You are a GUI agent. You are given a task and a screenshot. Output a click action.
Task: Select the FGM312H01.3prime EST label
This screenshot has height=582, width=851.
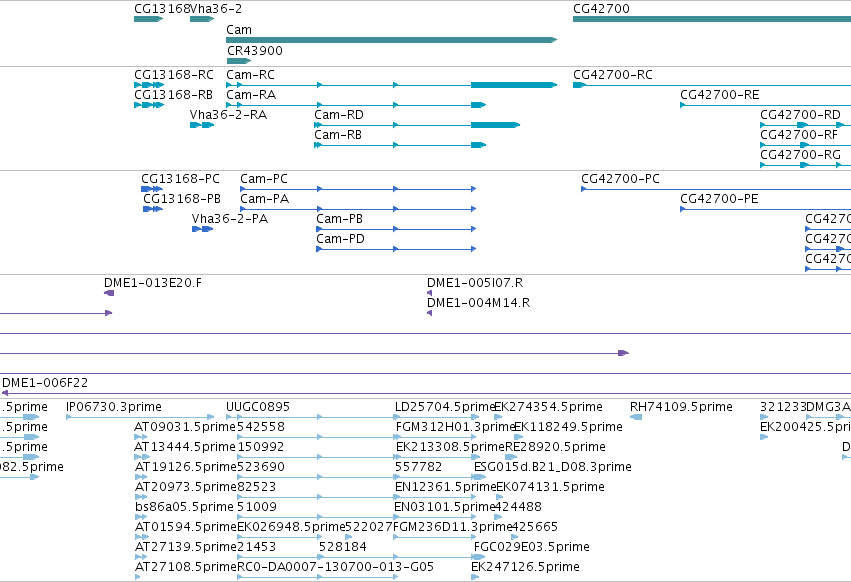[455, 427]
